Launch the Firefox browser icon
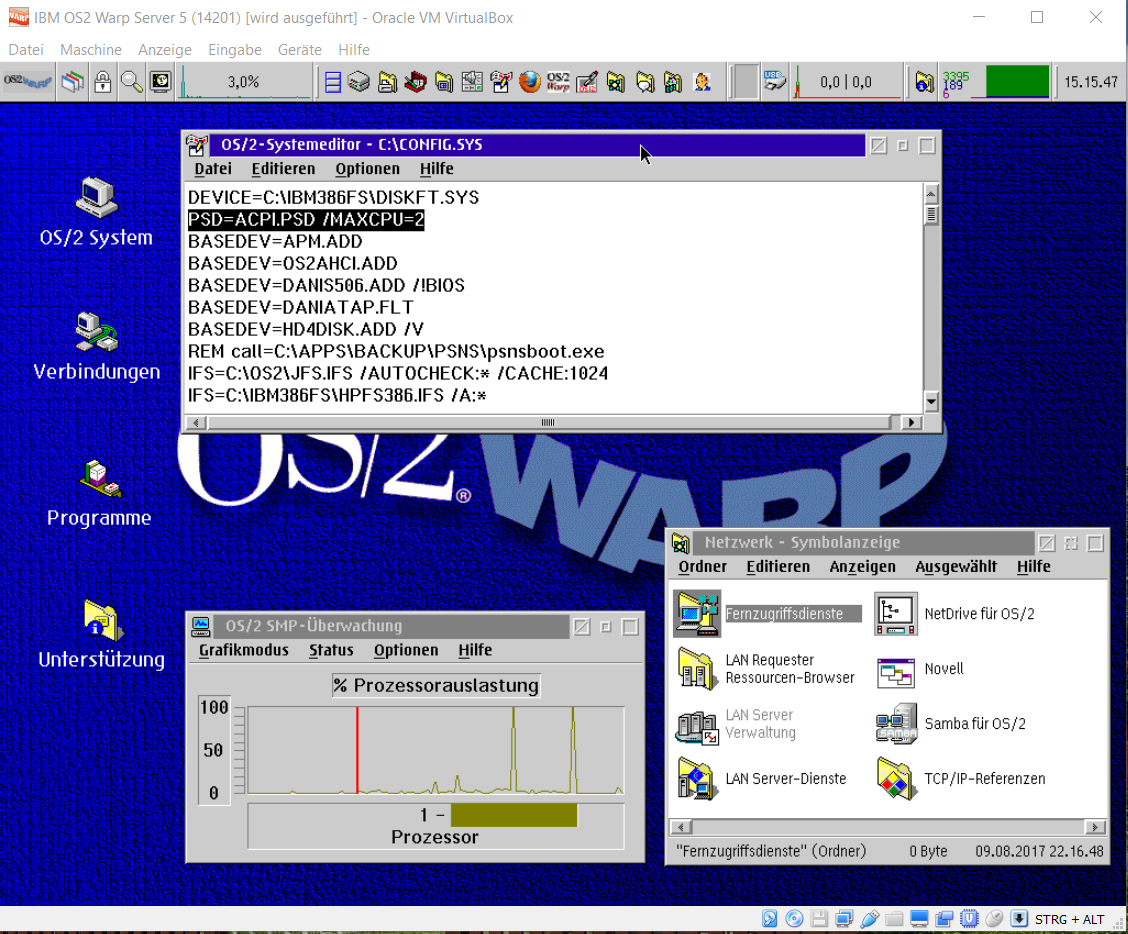Viewport: 1128px width, 934px height. [529, 82]
